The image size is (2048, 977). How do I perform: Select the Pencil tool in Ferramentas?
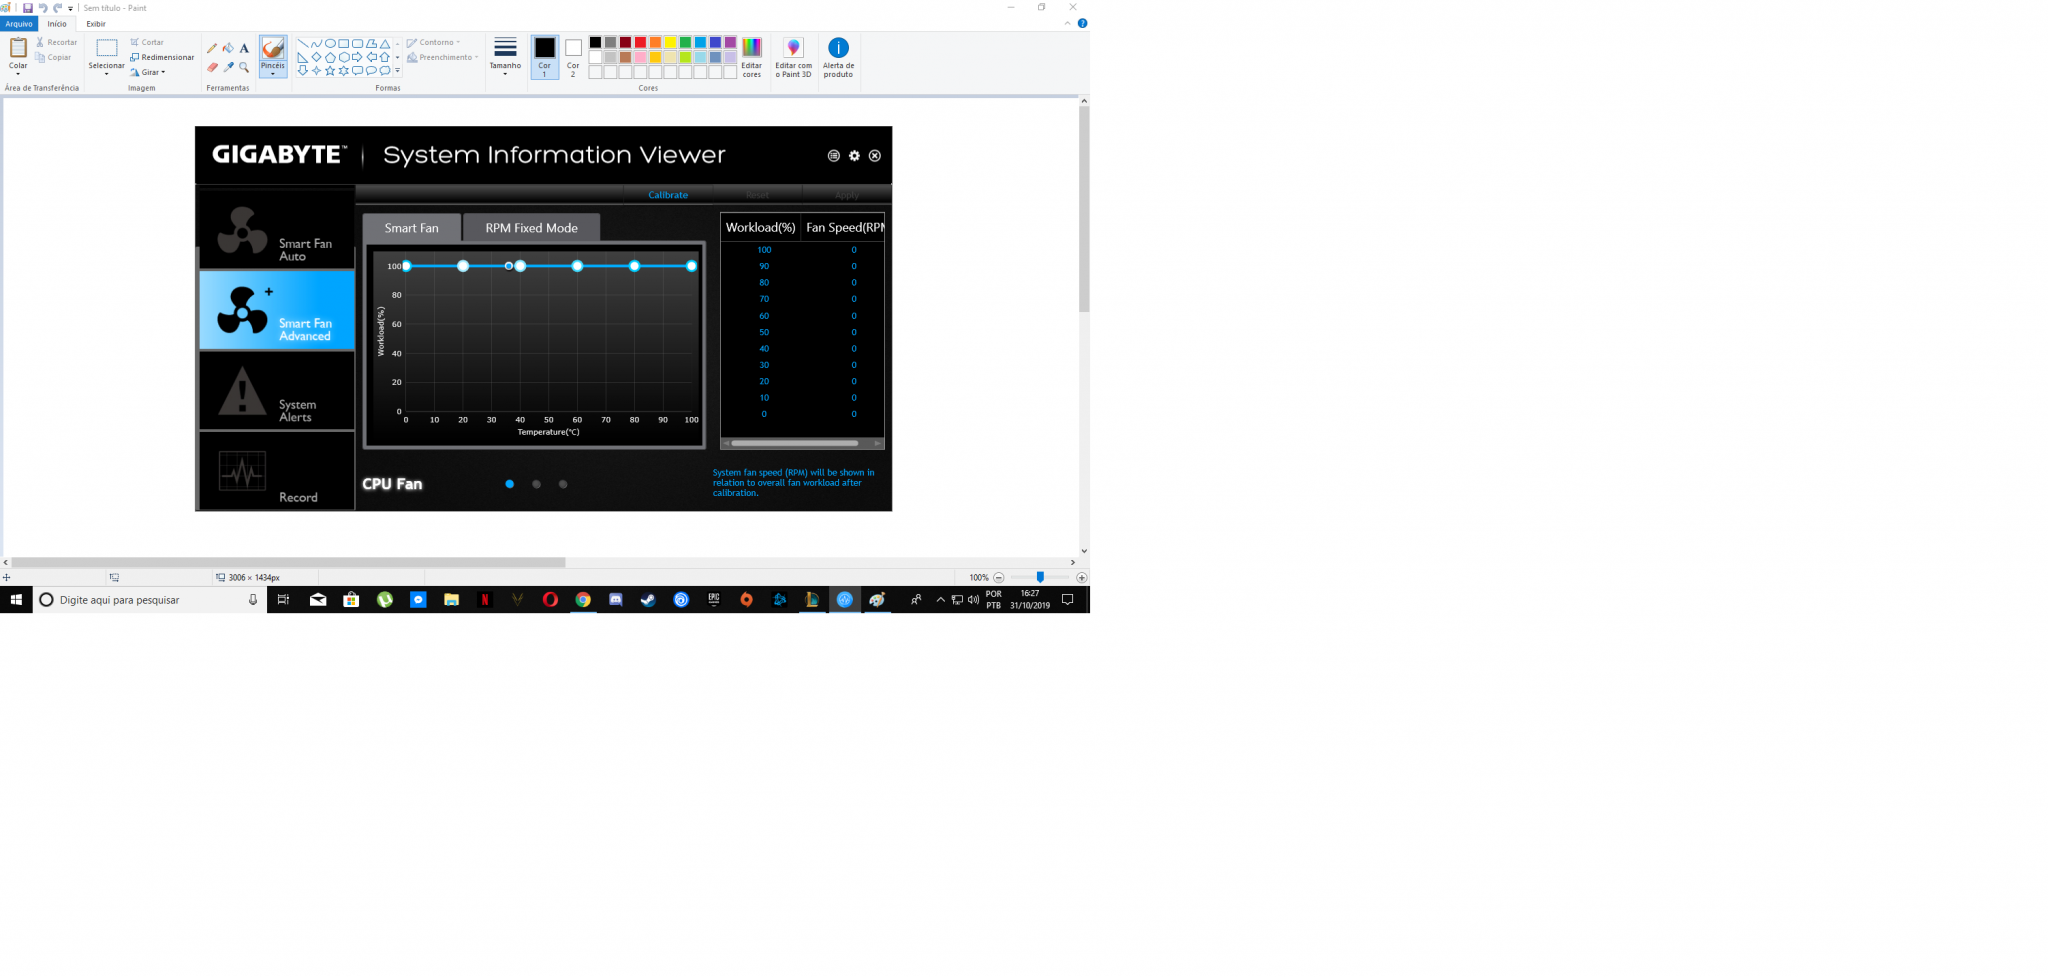(x=212, y=48)
